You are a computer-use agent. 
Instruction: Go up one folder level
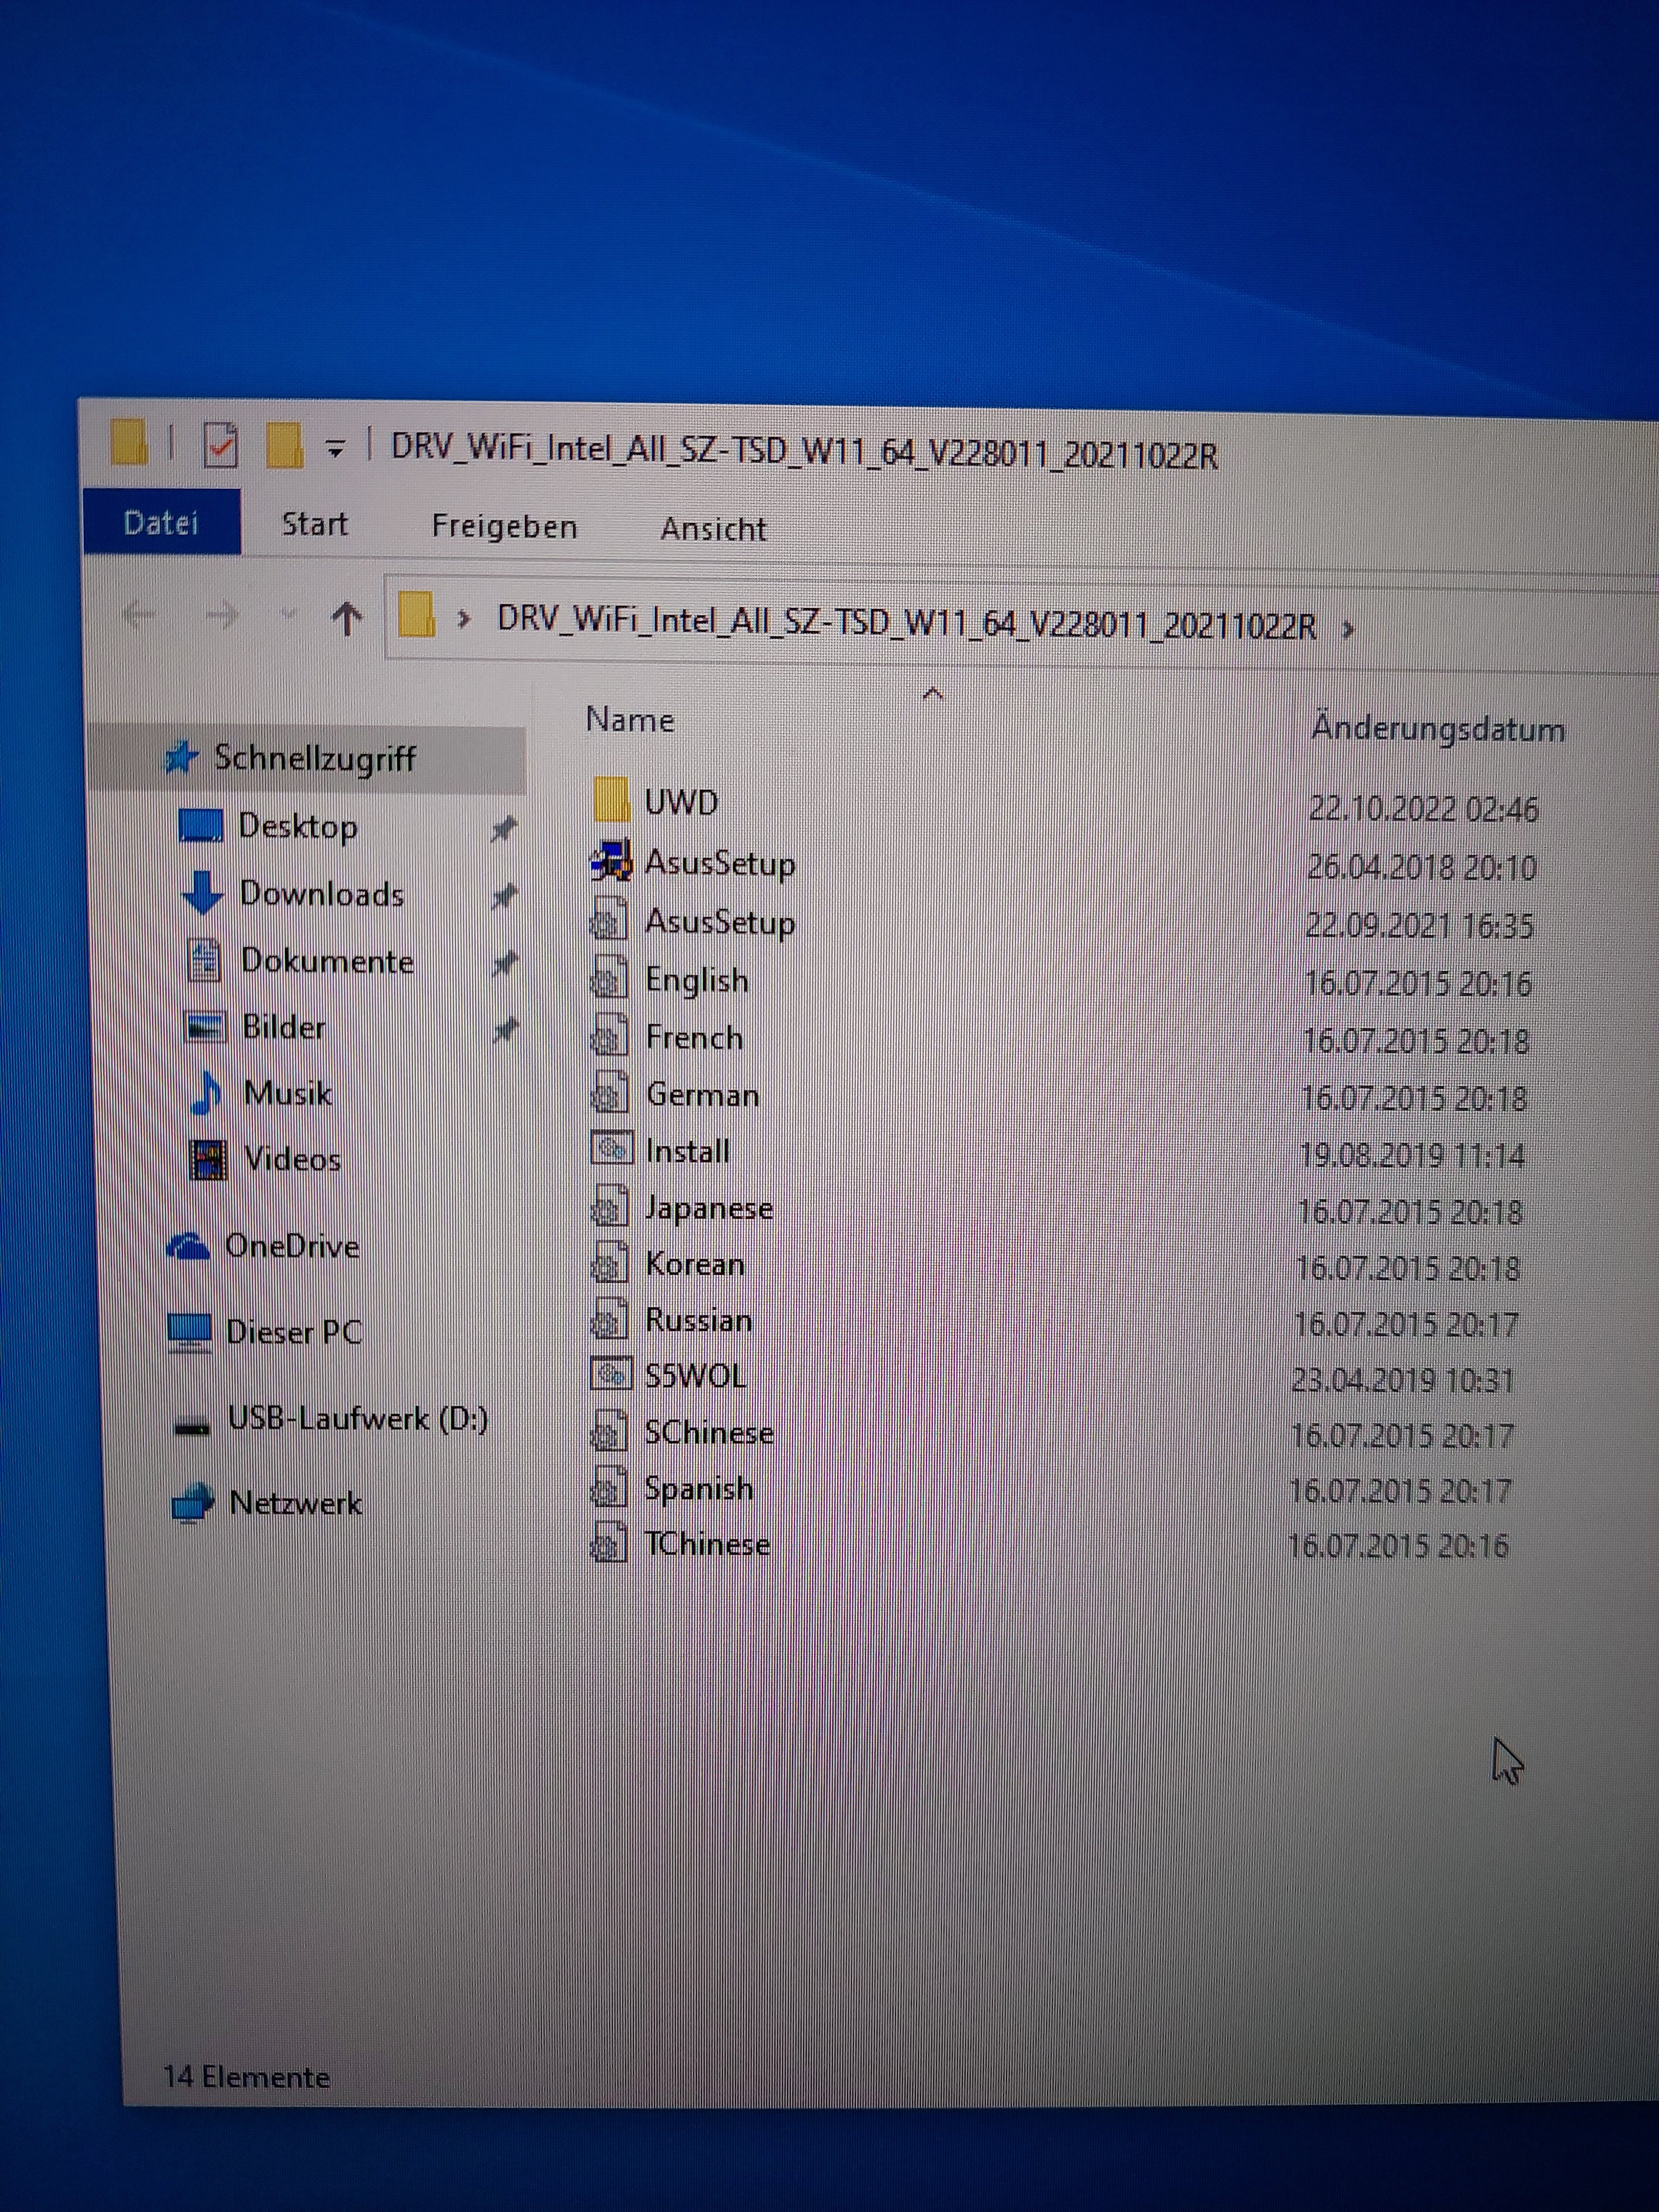tap(346, 619)
